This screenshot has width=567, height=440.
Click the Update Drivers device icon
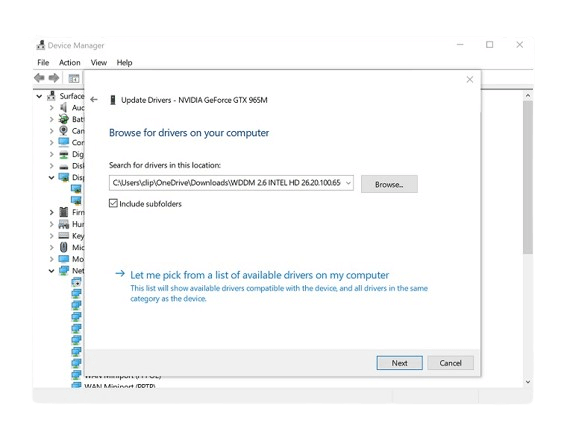(113, 100)
